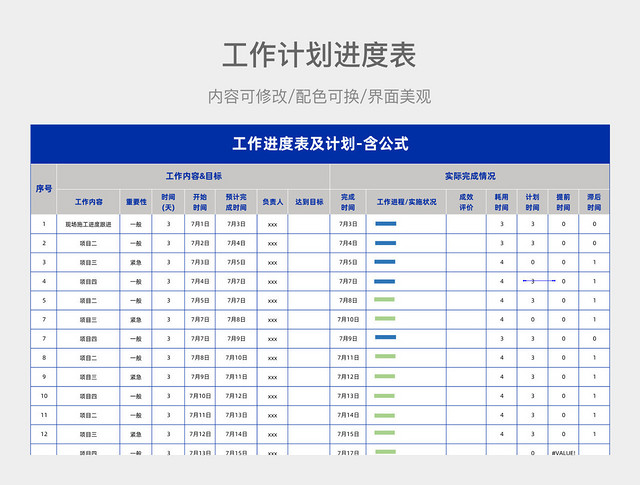Screen dimensions: 640x485
Task: Select the 序号 header cell
Action: click(x=44, y=189)
